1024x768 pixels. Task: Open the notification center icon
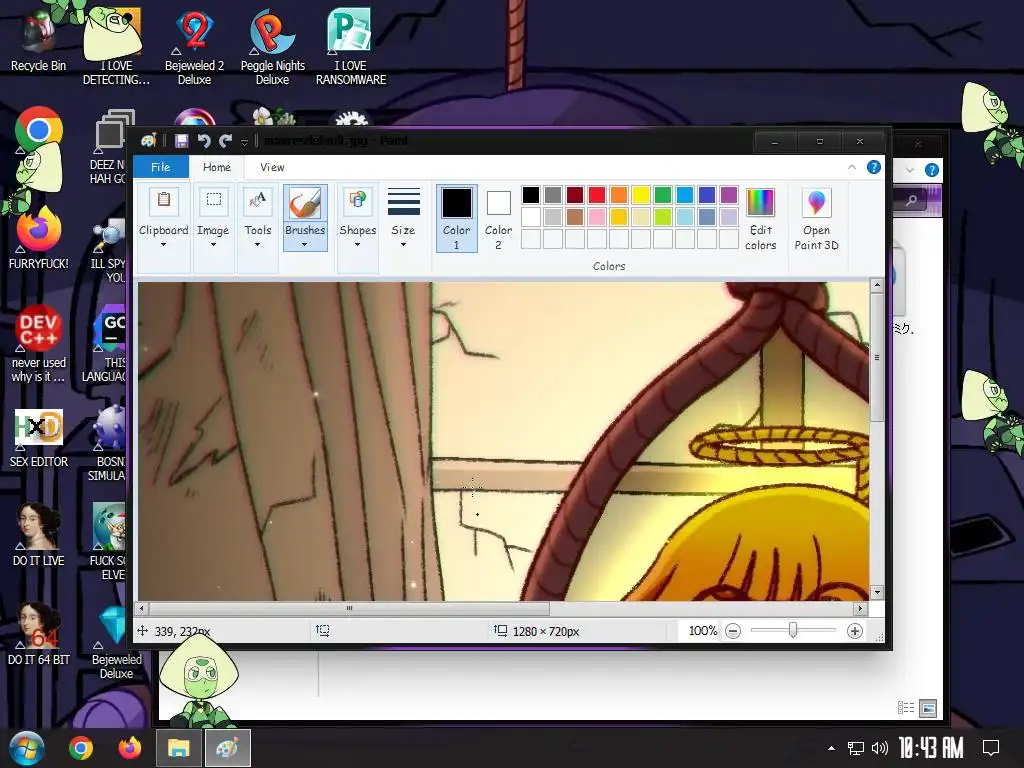tap(991, 748)
